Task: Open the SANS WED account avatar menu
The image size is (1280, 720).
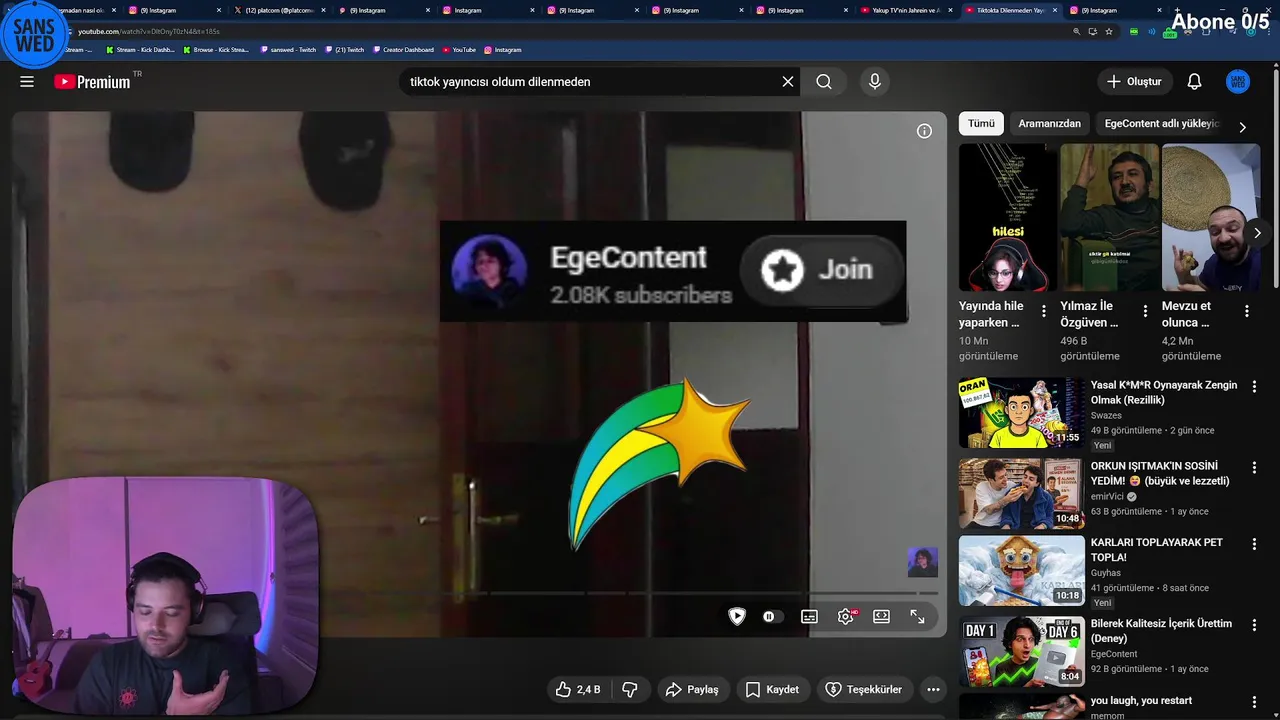Action: [1237, 82]
